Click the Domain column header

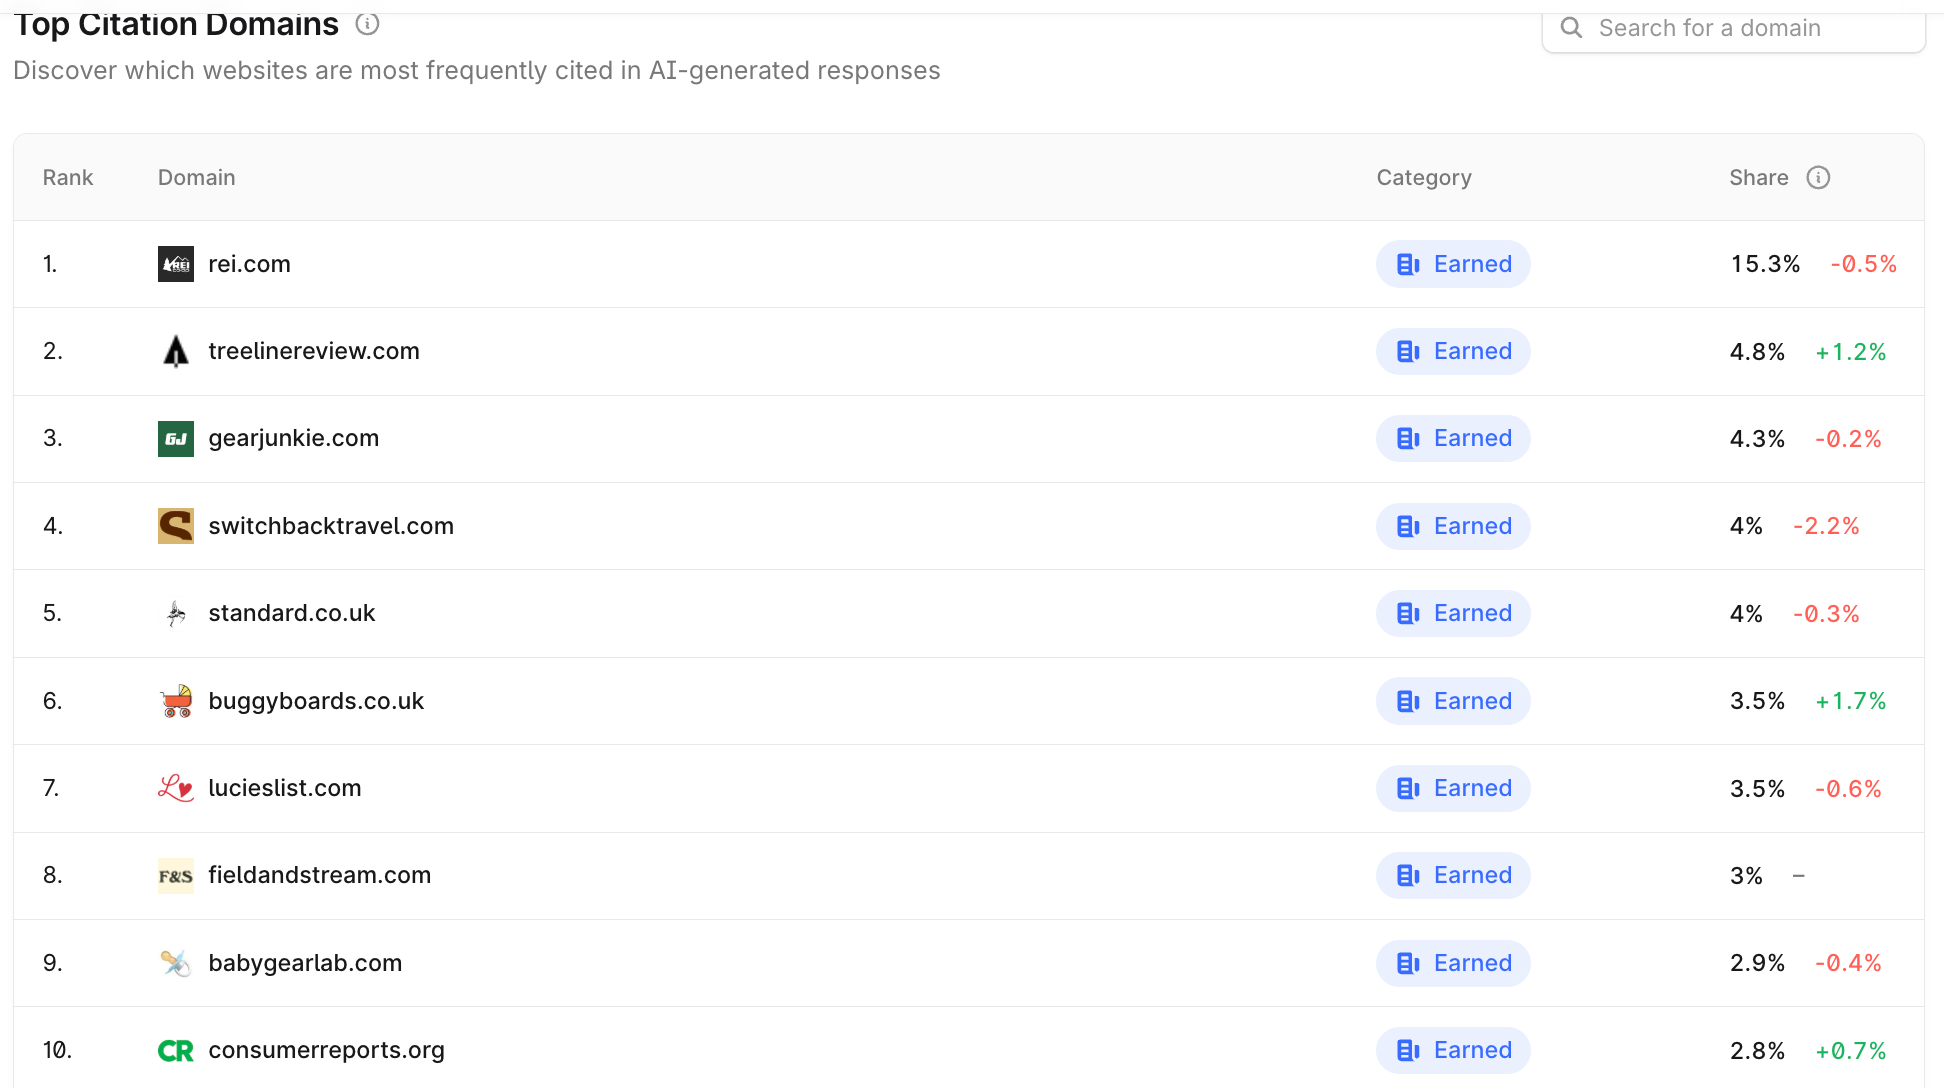[196, 177]
